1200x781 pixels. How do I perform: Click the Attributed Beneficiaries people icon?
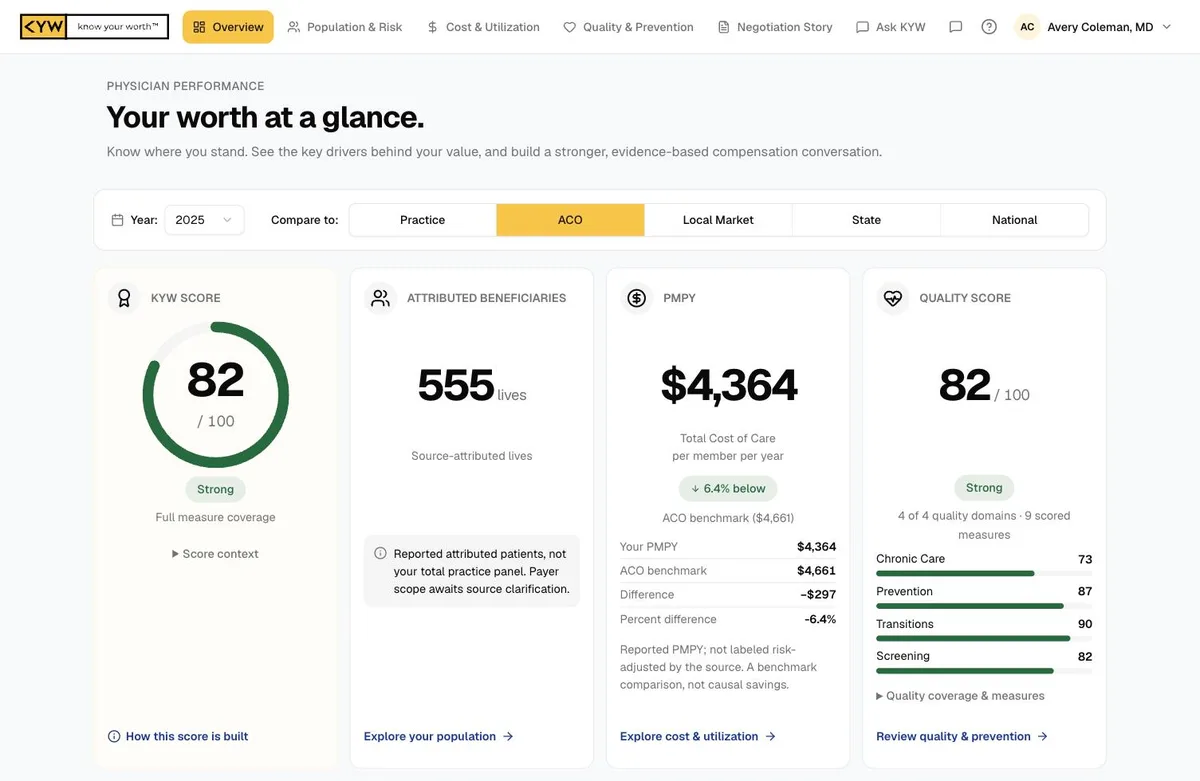click(380, 298)
